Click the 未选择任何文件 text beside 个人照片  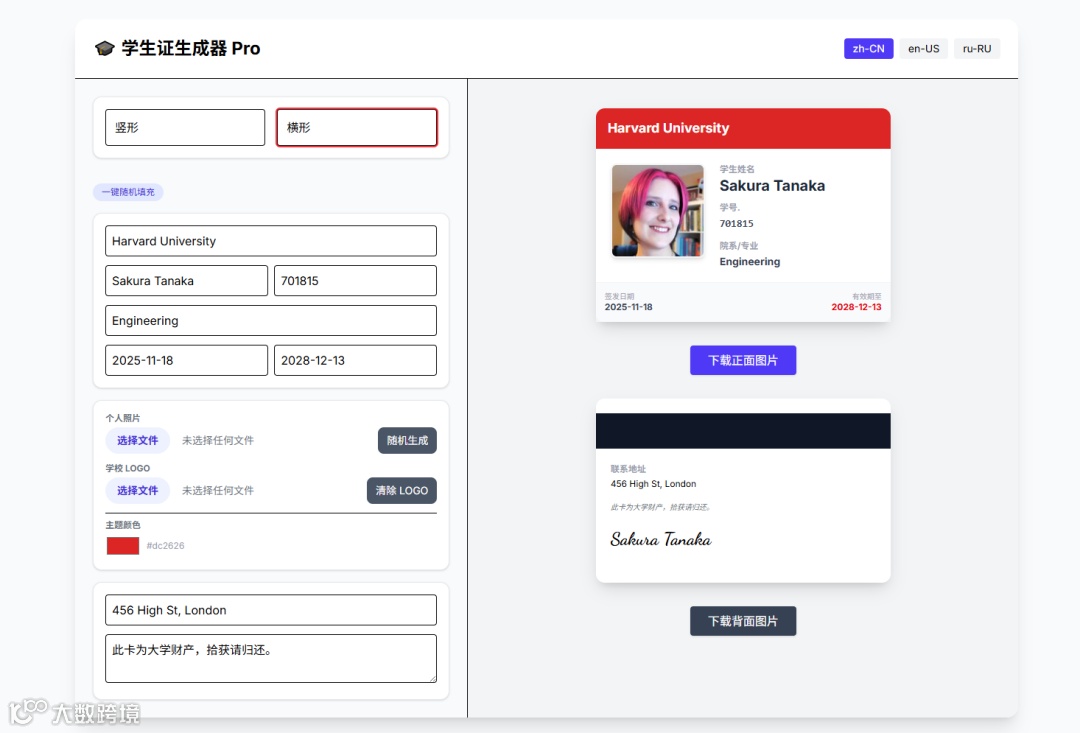coord(218,441)
